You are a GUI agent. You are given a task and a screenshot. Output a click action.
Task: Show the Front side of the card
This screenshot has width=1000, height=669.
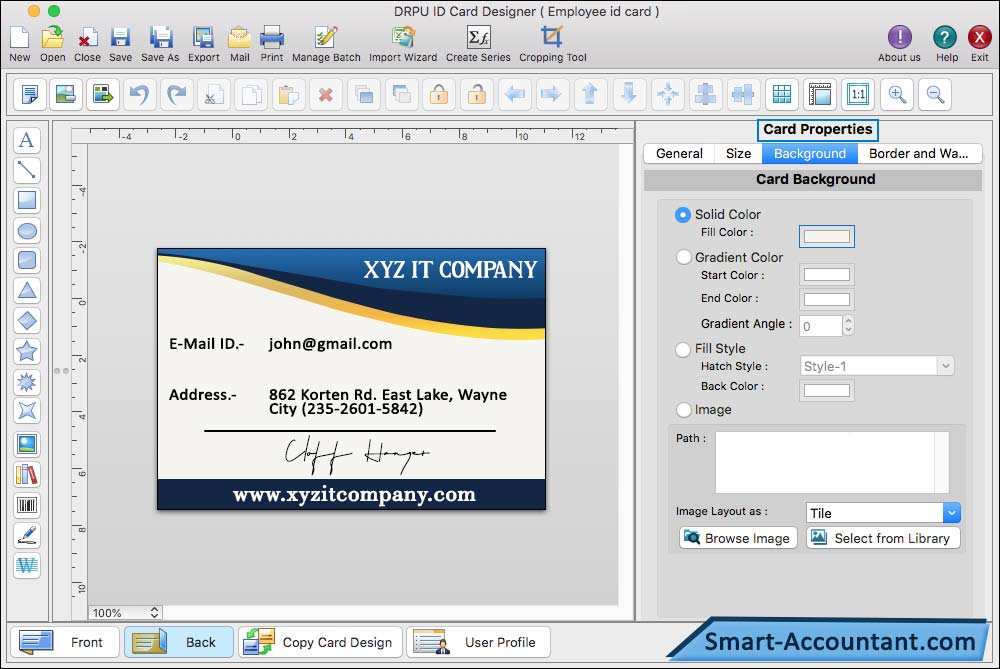click(x=65, y=642)
